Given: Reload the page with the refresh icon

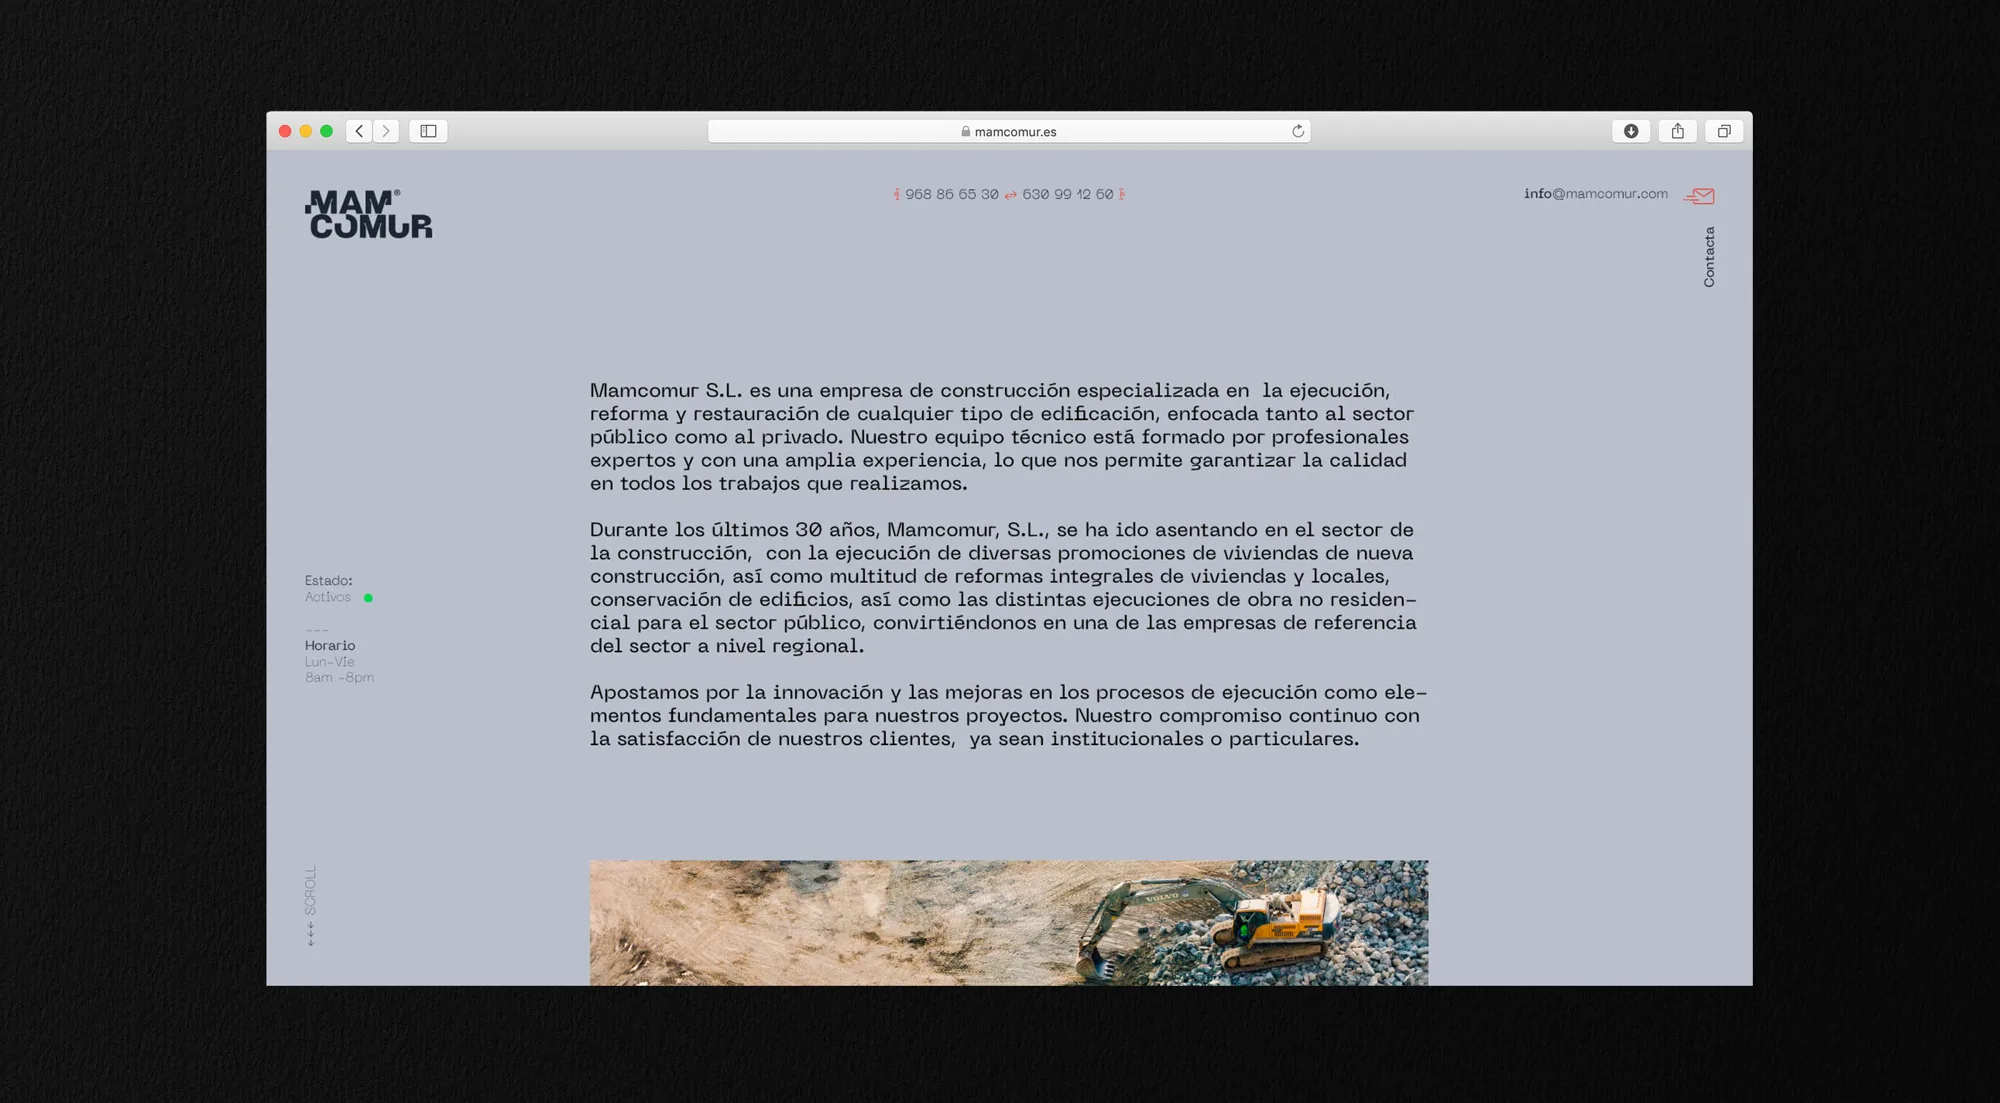Looking at the screenshot, I should click(1298, 131).
